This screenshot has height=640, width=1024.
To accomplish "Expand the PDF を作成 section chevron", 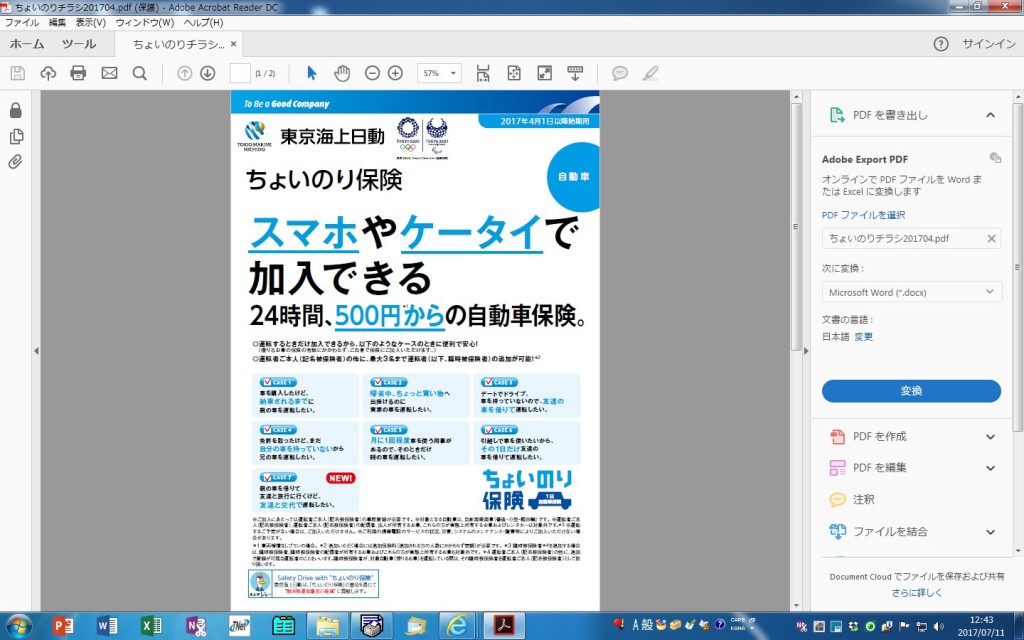I will pyautogui.click(x=991, y=437).
